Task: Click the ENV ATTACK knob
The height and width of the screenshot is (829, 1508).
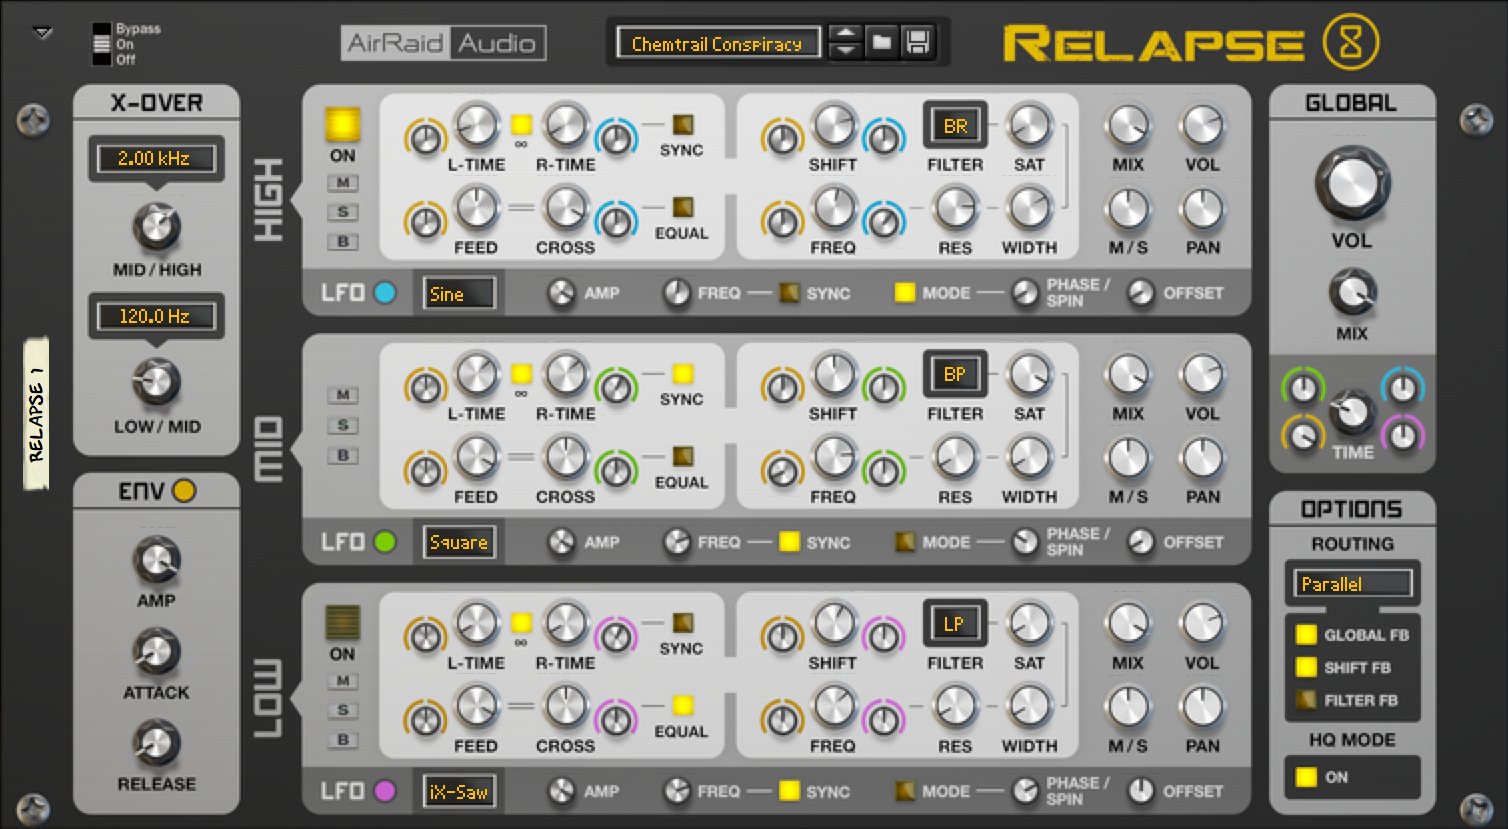Action: [x=156, y=652]
